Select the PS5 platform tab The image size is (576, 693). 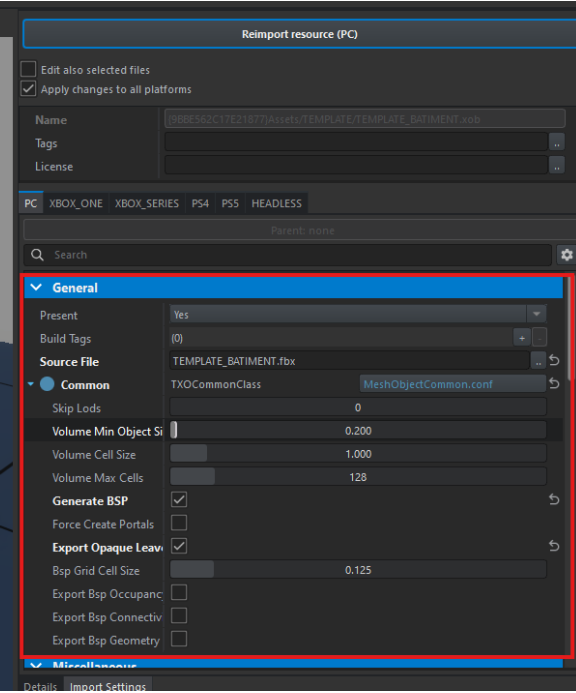coord(230,203)
